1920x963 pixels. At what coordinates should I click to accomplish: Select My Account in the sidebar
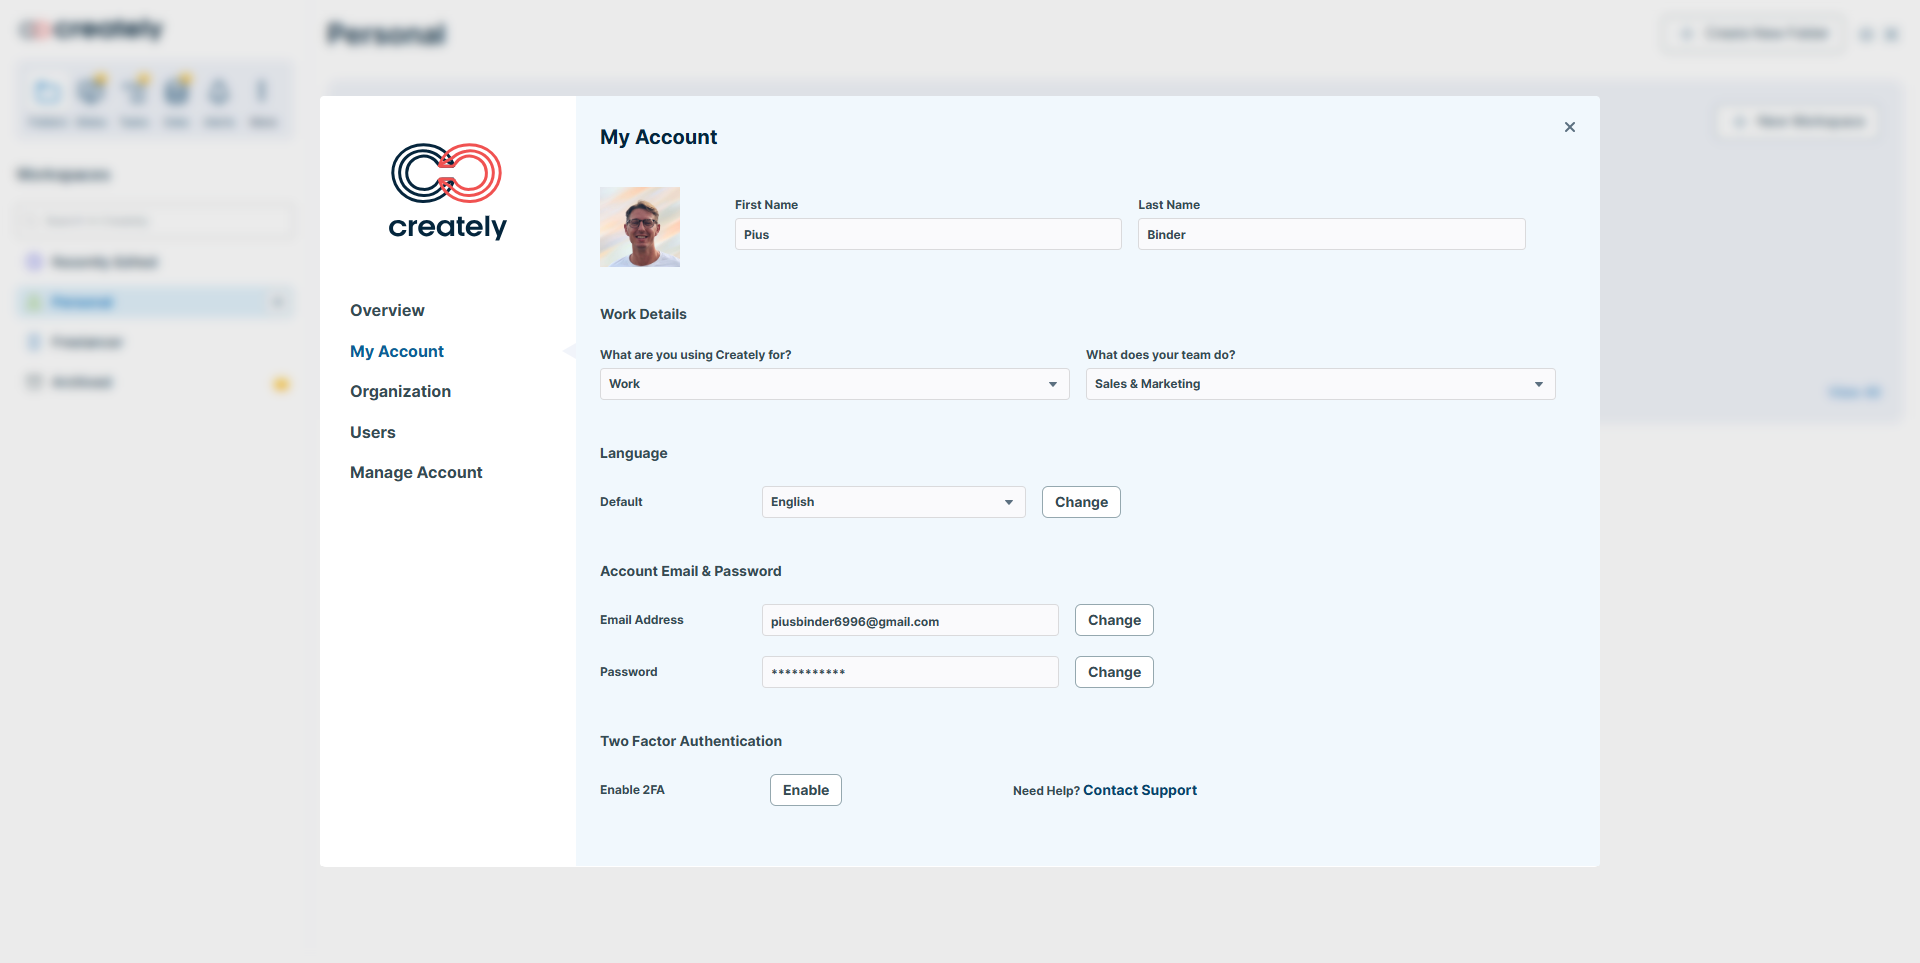pyautogui.click(x=397, y=351)
